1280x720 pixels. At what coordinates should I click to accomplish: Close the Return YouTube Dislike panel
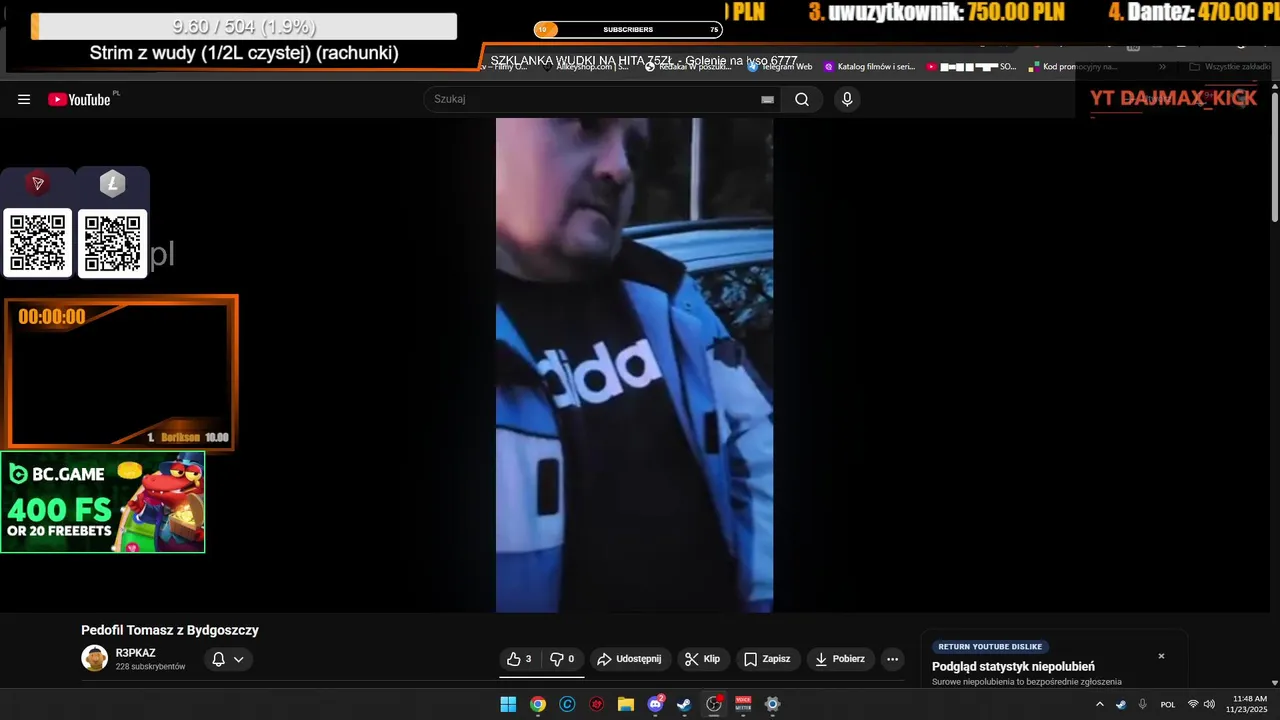click(1161, 656)
